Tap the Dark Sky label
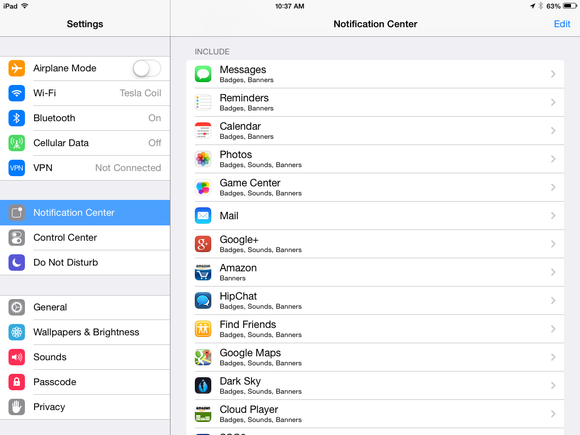Viewport: 580px width, 435px height. pyautogui.click(x=240, y=381)
